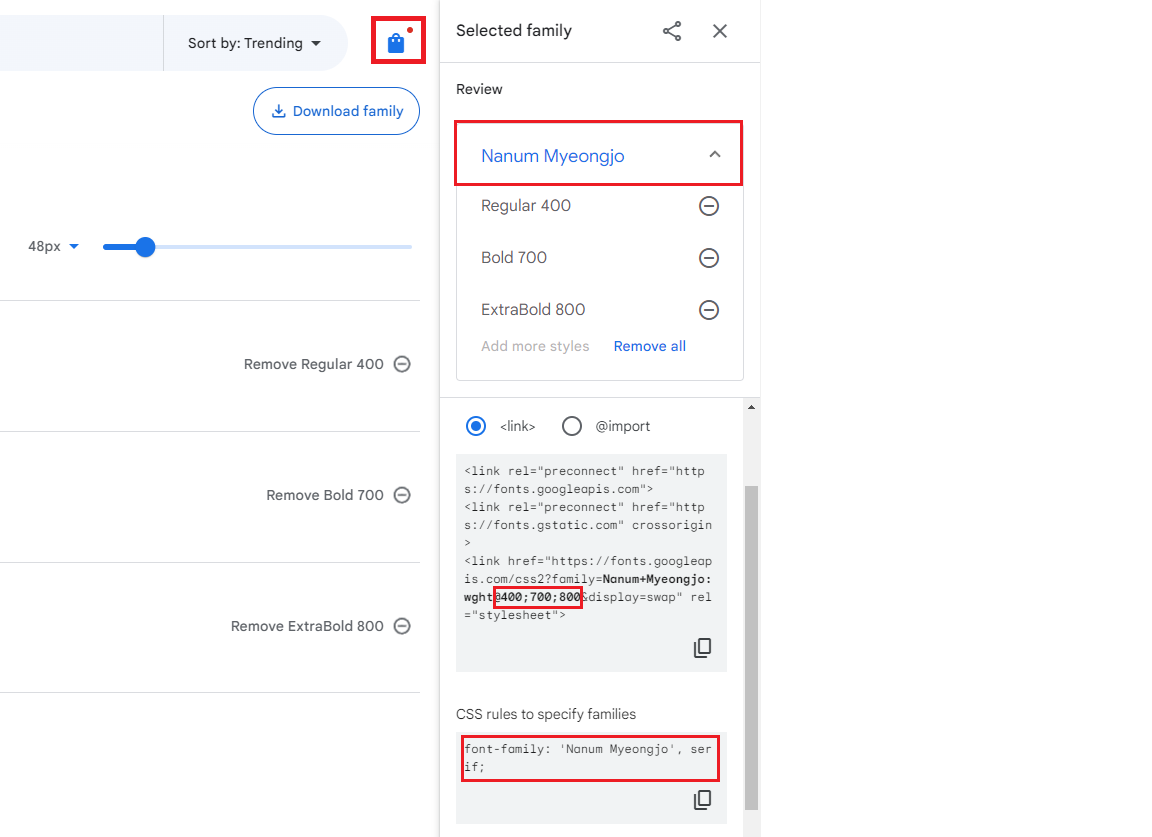This screenshot has height=837, width=1152.
Task: Open the selected families shopping bag icon
Action: 397,43
